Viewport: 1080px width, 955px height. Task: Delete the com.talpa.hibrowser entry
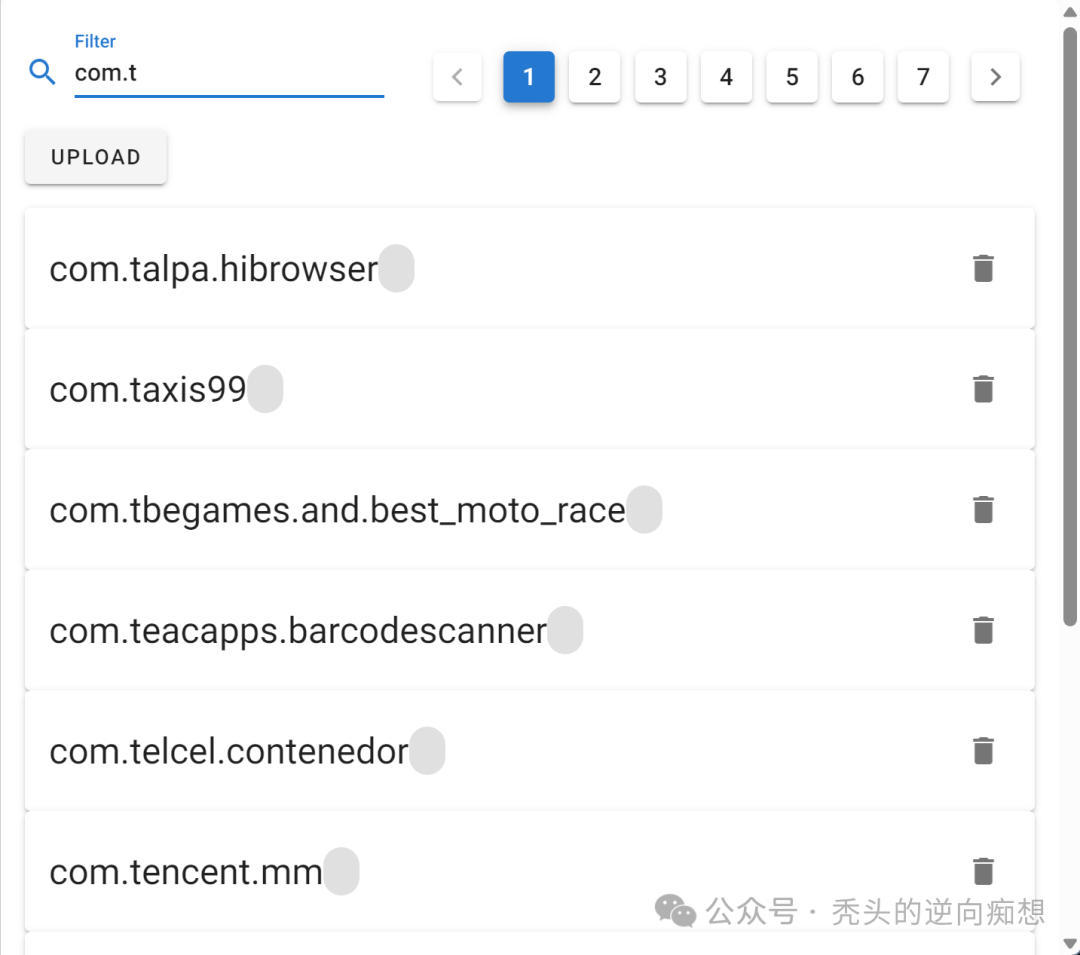pos(983,269)
